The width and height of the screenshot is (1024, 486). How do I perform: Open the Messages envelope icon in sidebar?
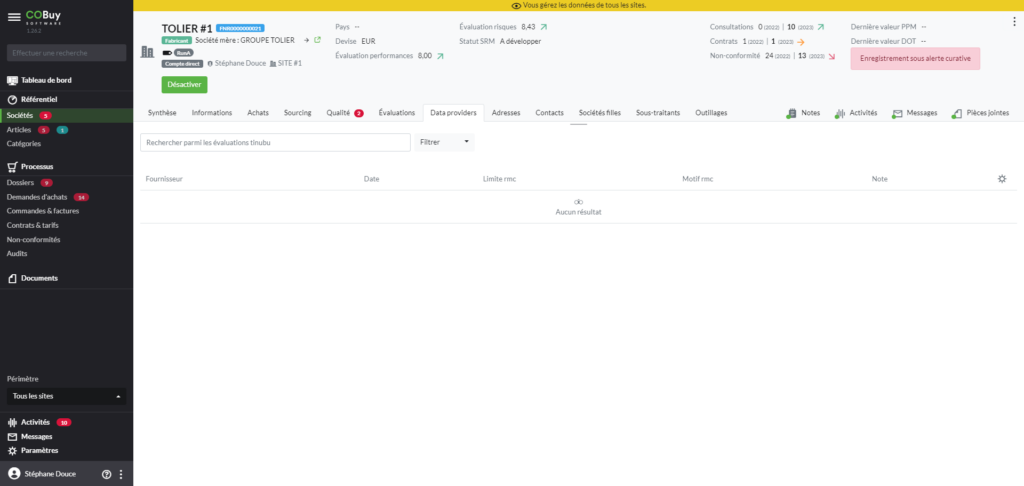(x=13, y=437)
